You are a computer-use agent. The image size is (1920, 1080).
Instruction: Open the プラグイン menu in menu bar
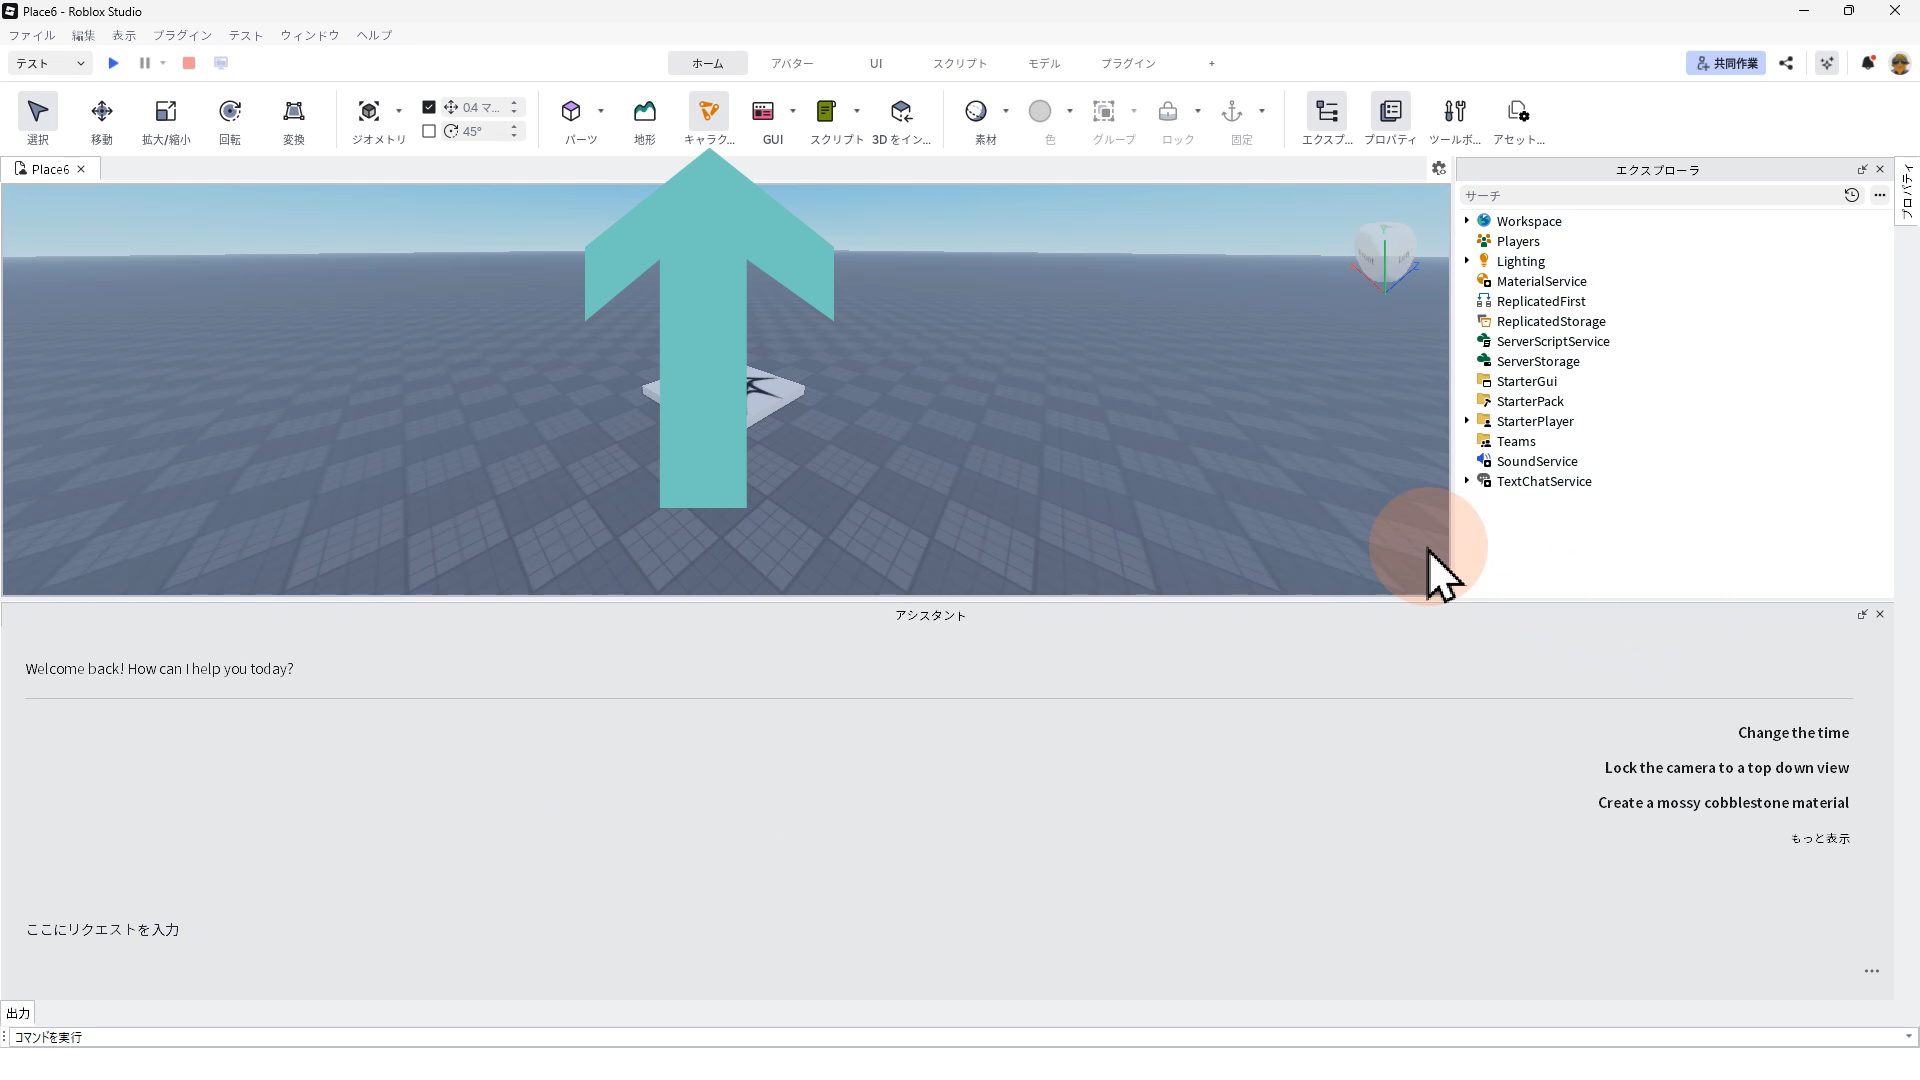(182, 35)
